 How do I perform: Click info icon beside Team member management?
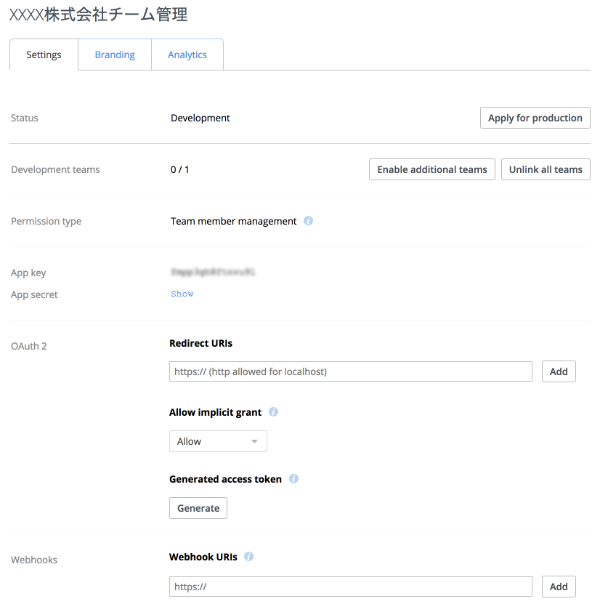click(308, 221)
